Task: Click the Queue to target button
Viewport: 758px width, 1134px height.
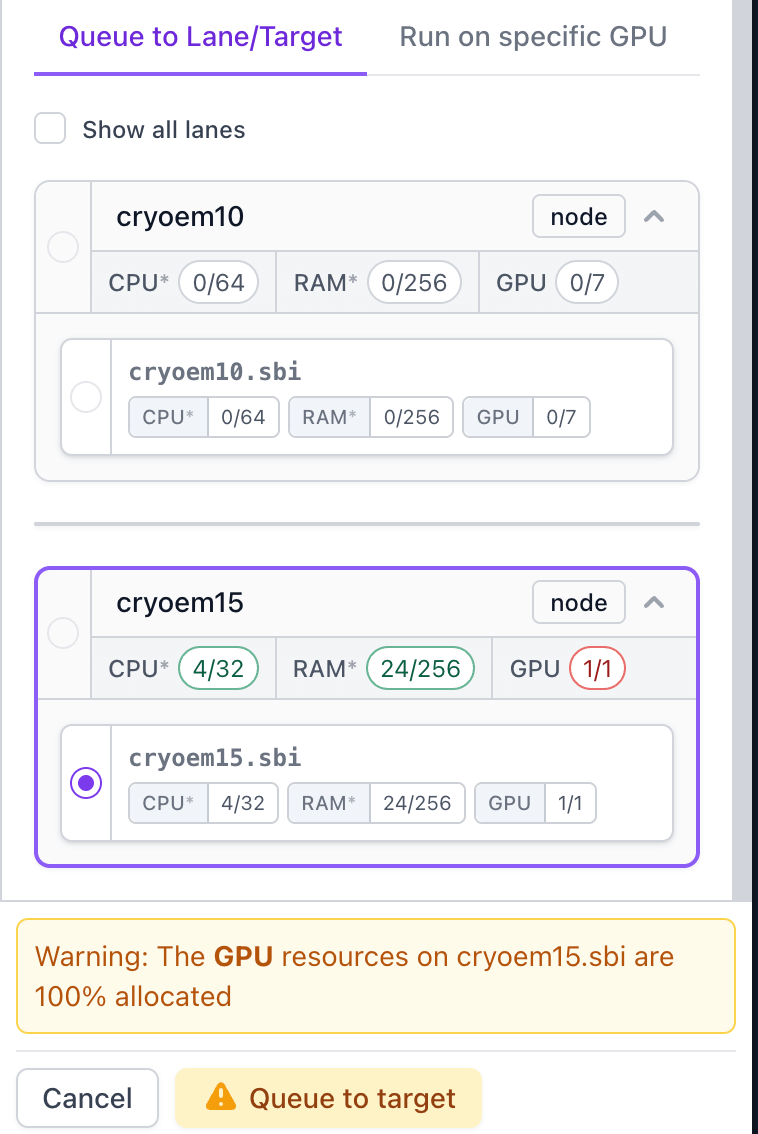Action: pyautogui.click(x=328, y=1098)
